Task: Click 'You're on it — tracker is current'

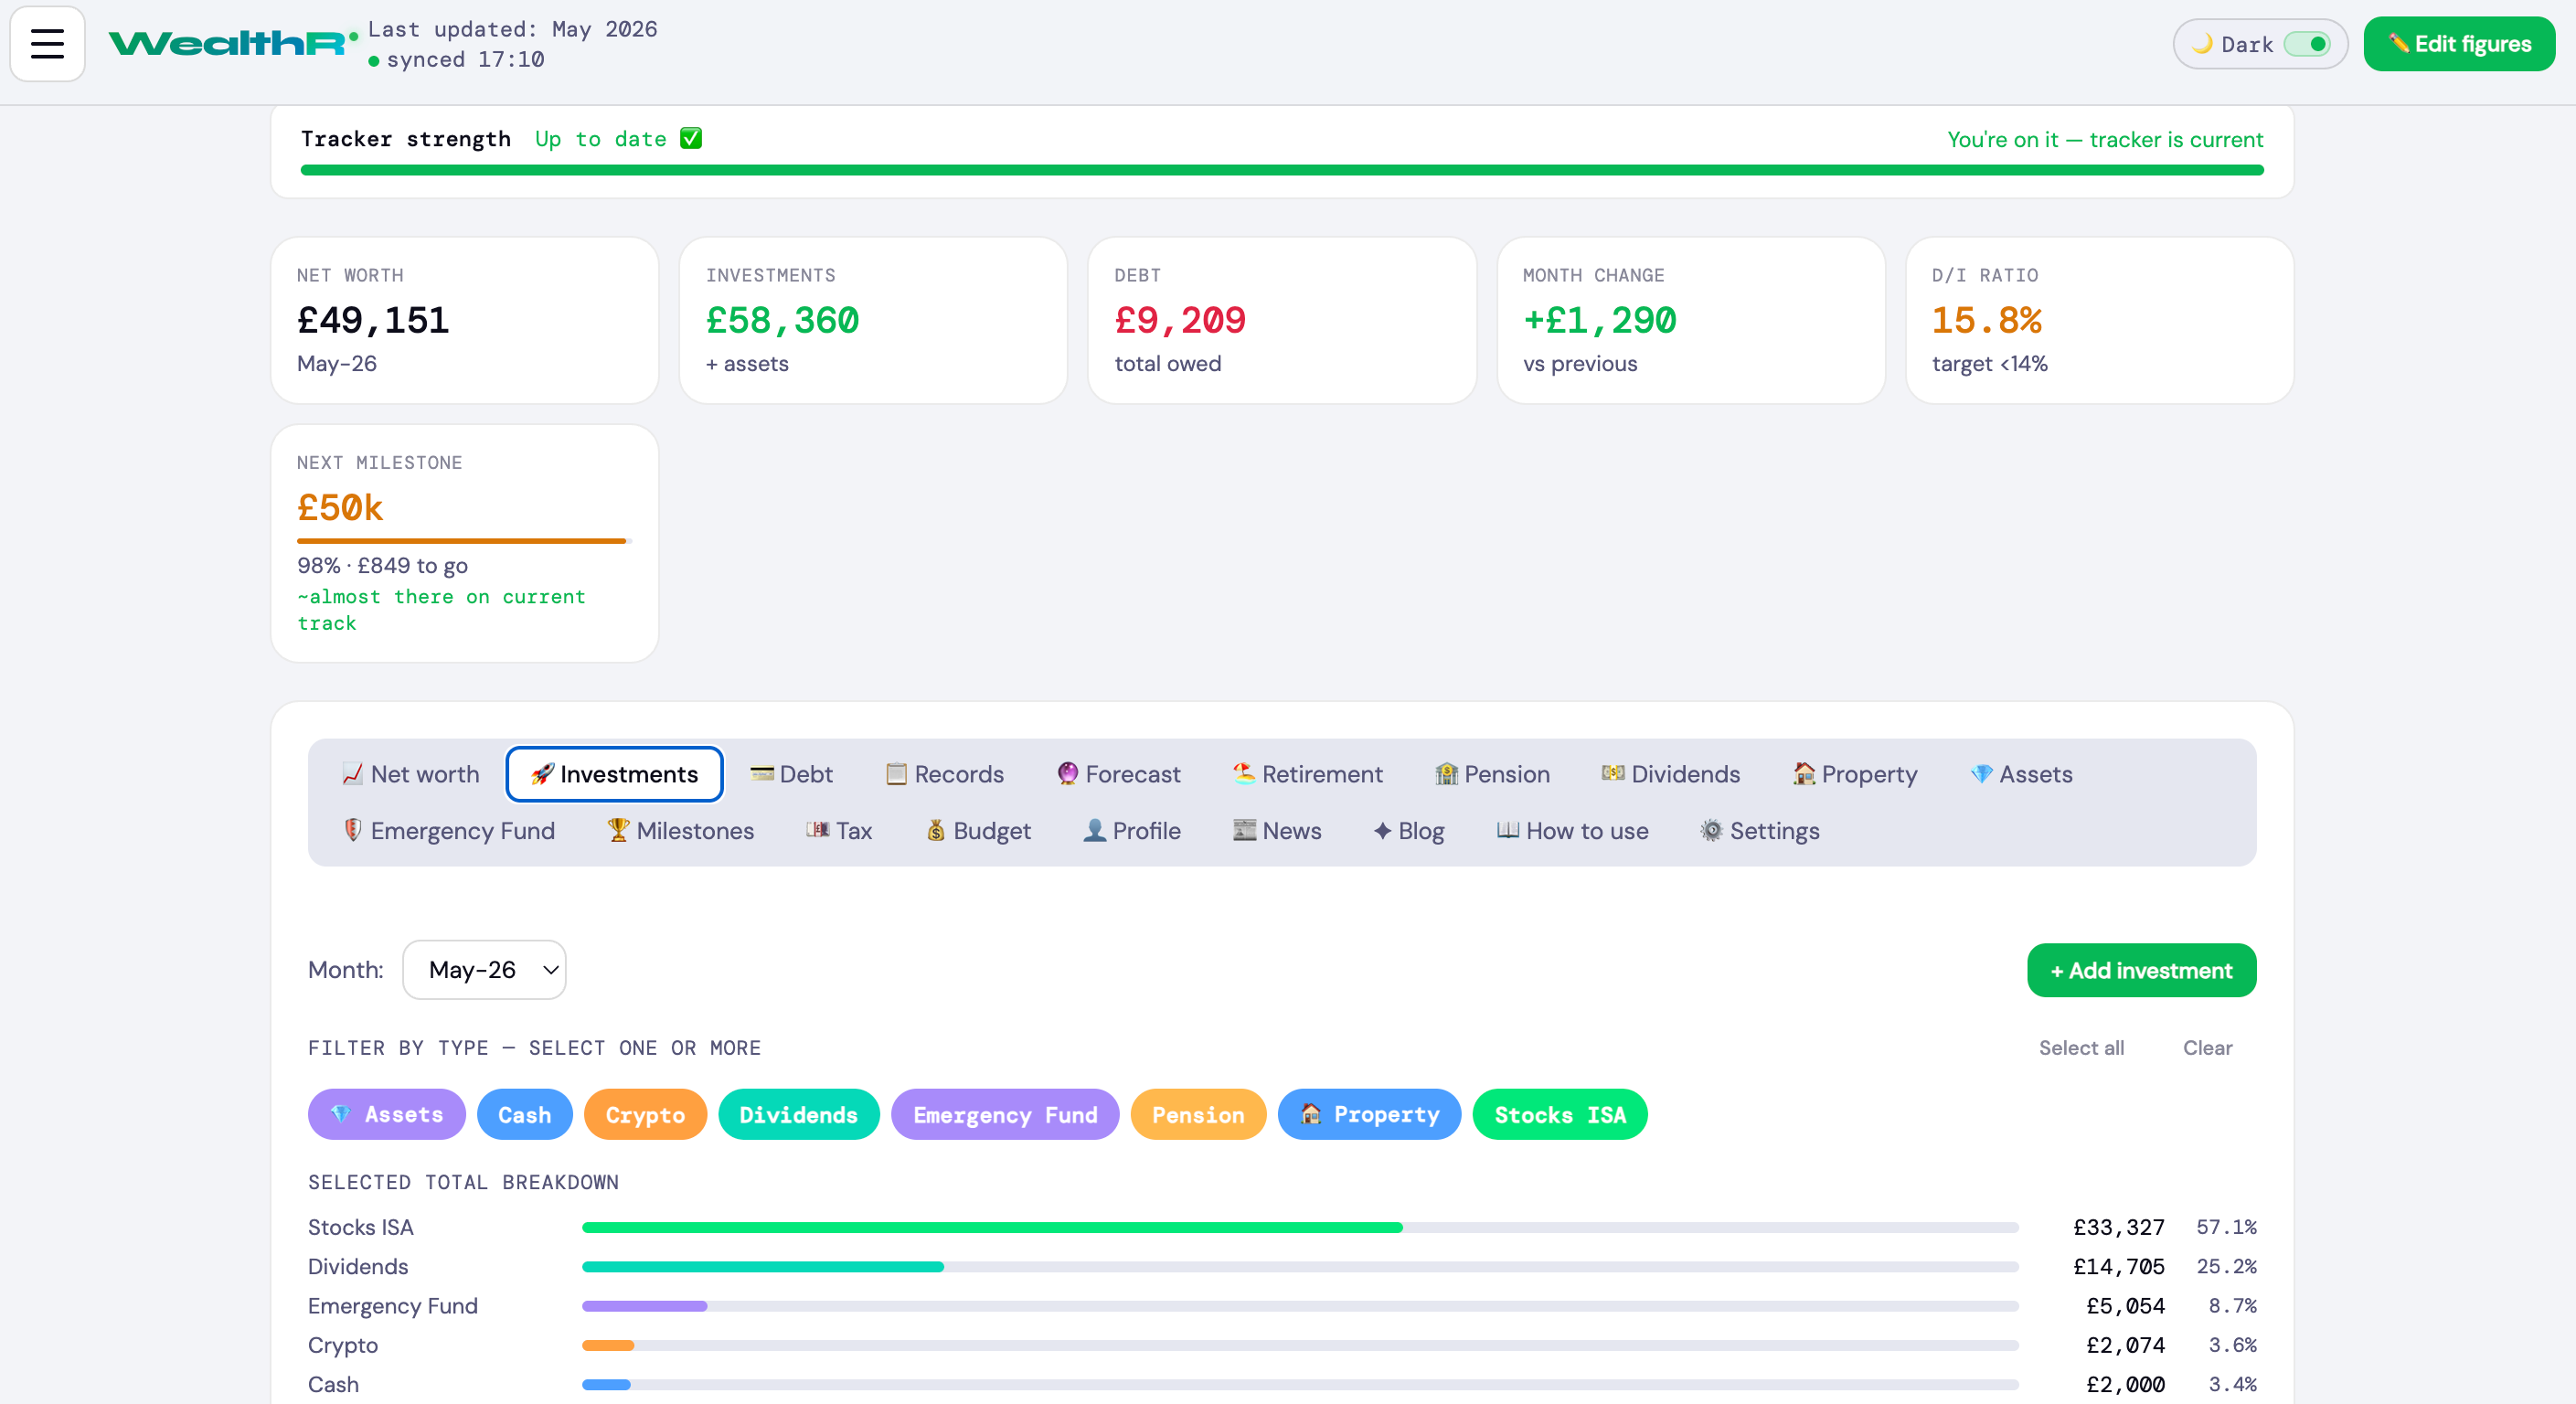Action: 2105,139
